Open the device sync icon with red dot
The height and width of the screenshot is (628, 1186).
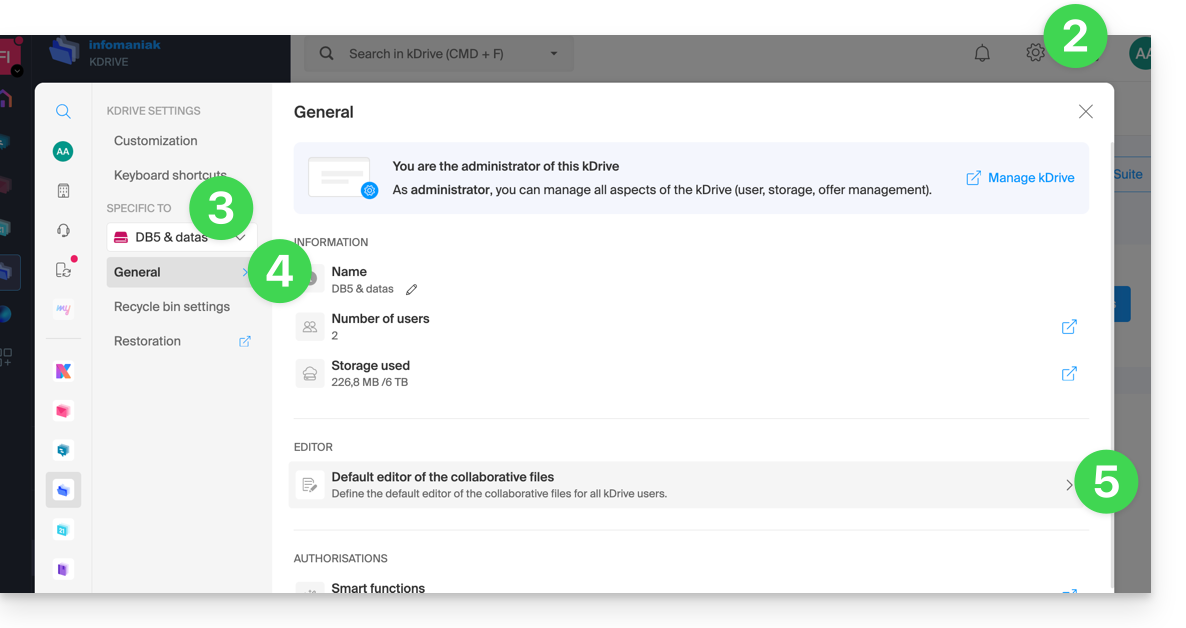[x=64, y=269]
